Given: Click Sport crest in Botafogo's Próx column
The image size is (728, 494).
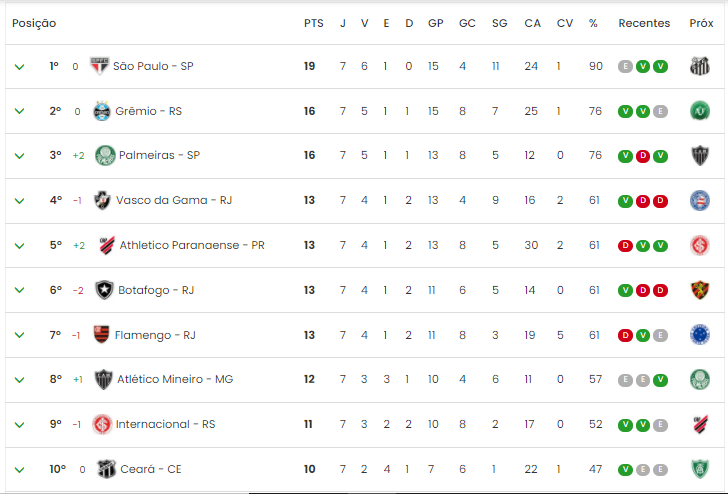Looking at the screenshot, I should [x=700, y=290].
